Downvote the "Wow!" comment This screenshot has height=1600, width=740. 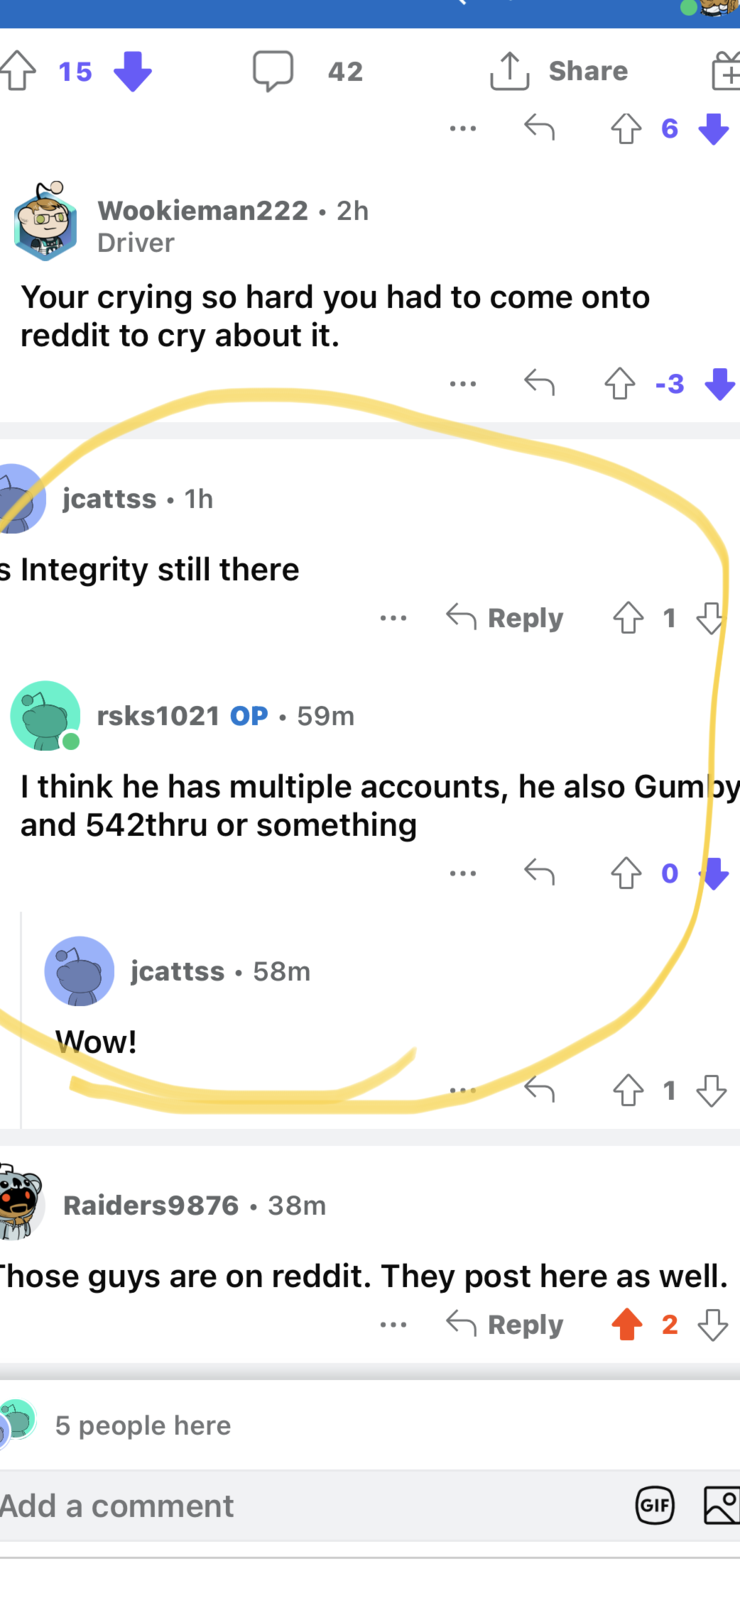712,1090
